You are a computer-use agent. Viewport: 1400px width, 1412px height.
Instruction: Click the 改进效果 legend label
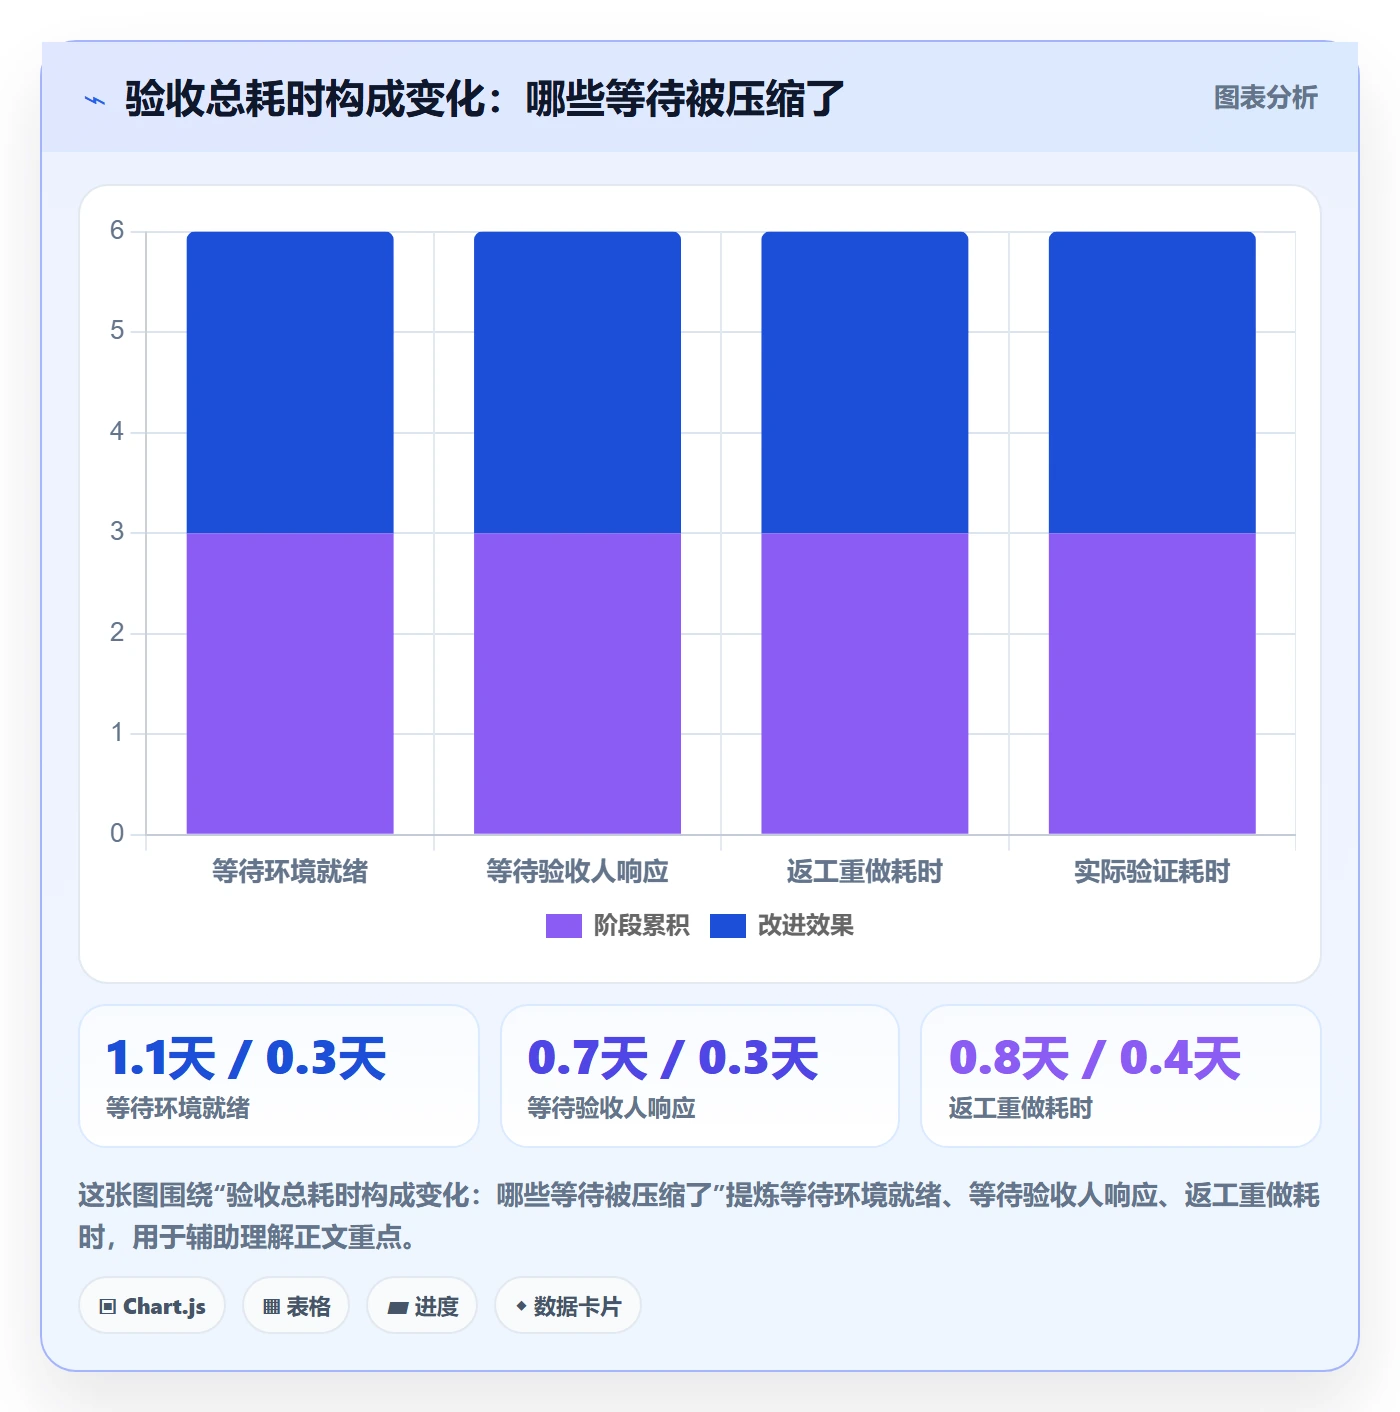point(805,926)
